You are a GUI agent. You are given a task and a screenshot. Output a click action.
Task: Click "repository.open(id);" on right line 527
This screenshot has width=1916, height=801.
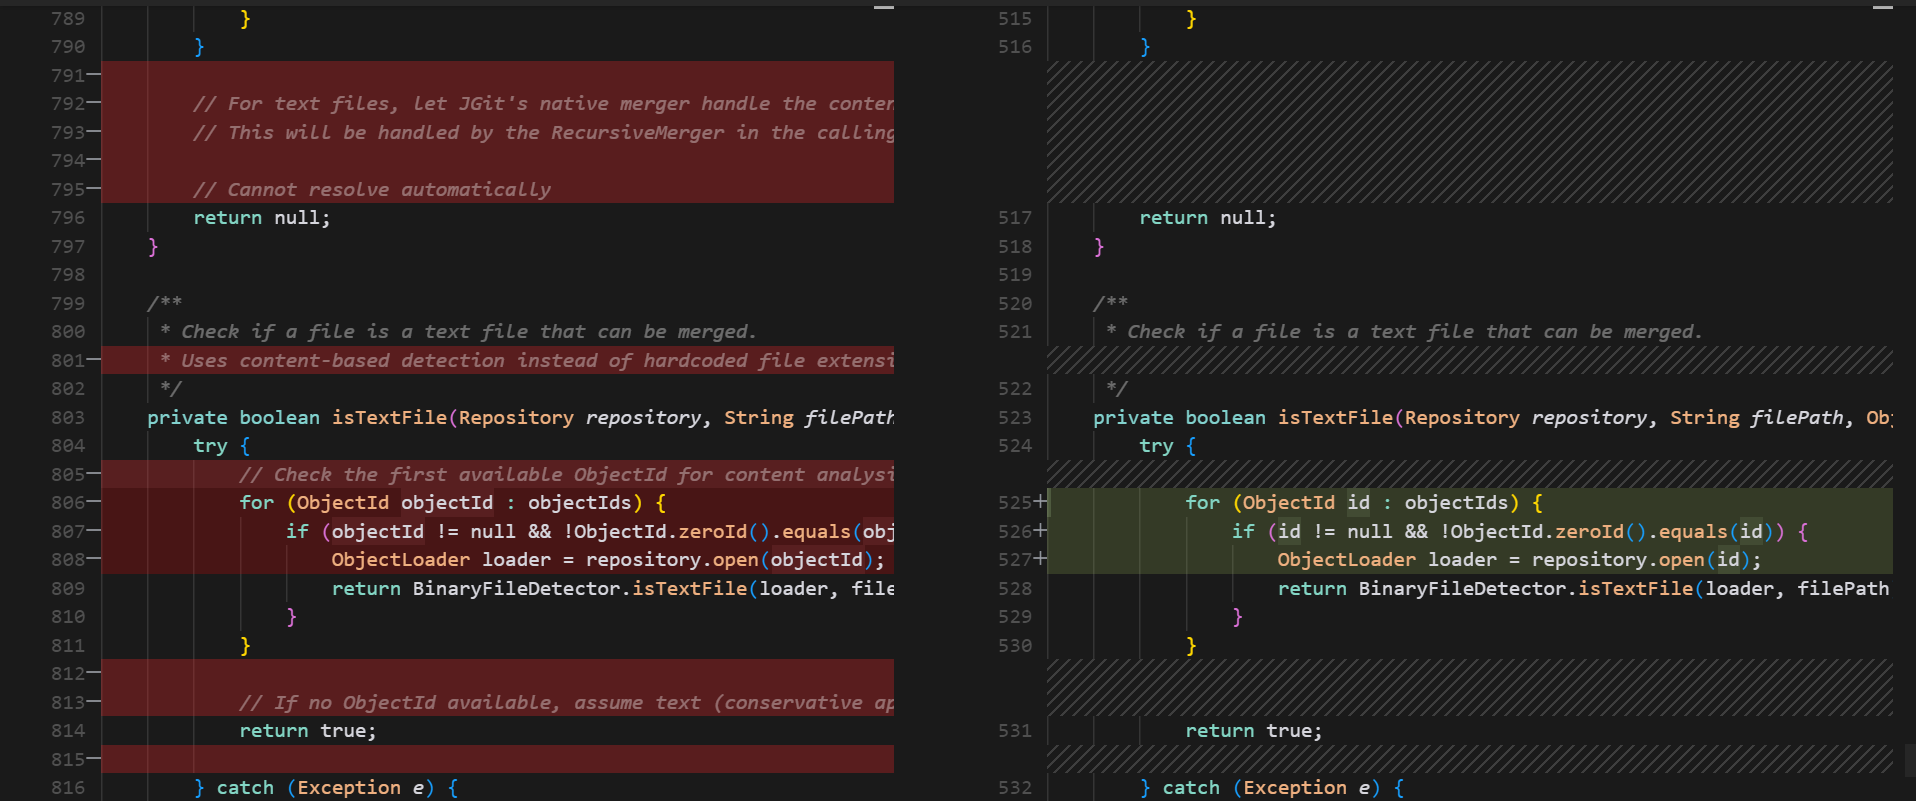click(1646, 559)
